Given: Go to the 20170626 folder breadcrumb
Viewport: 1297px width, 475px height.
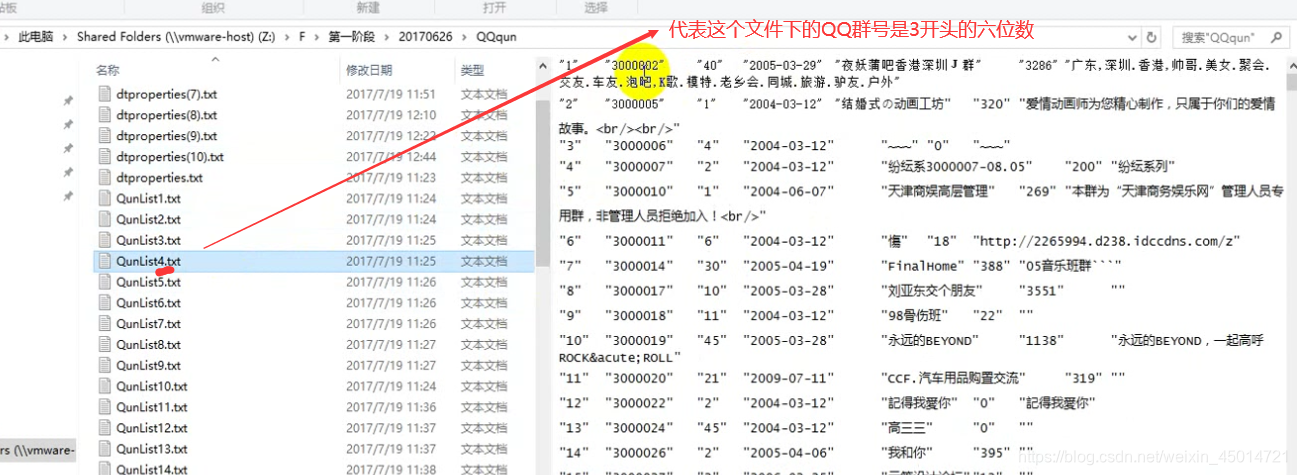Looking at the screenshot, I should coord(425,37).
